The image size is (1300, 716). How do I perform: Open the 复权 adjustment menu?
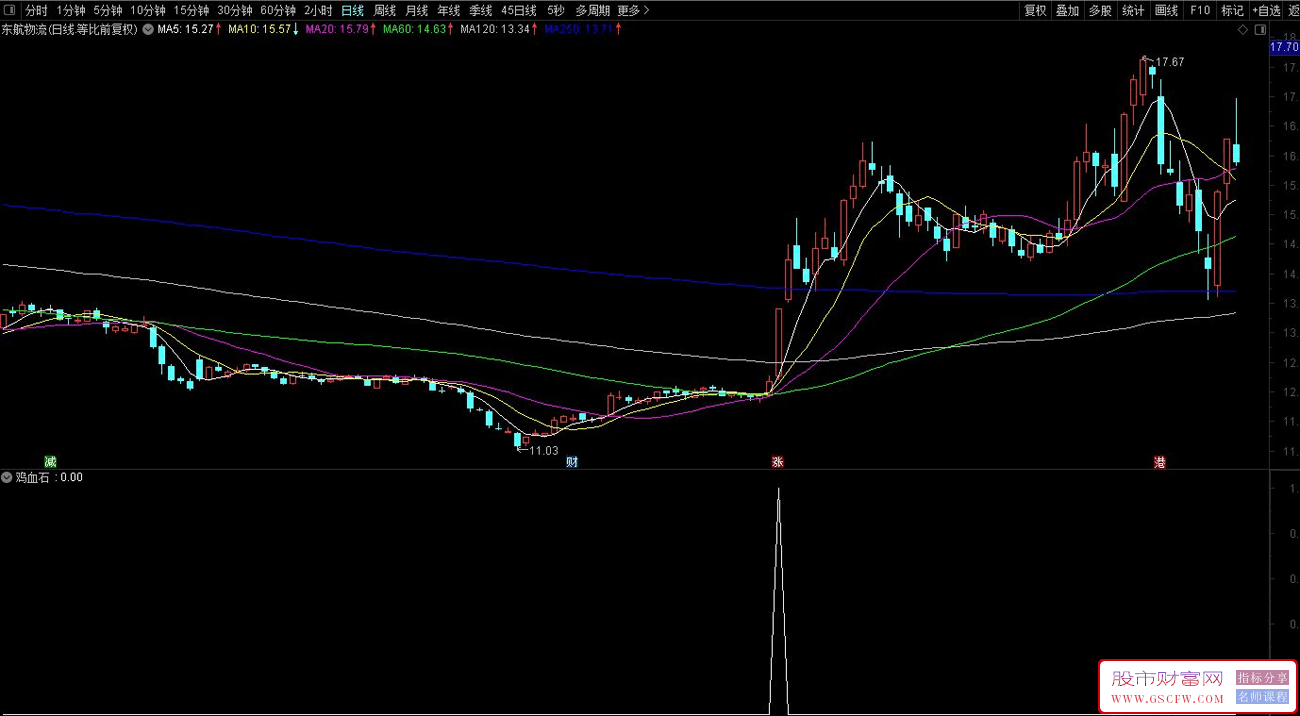coord(1035,10)
